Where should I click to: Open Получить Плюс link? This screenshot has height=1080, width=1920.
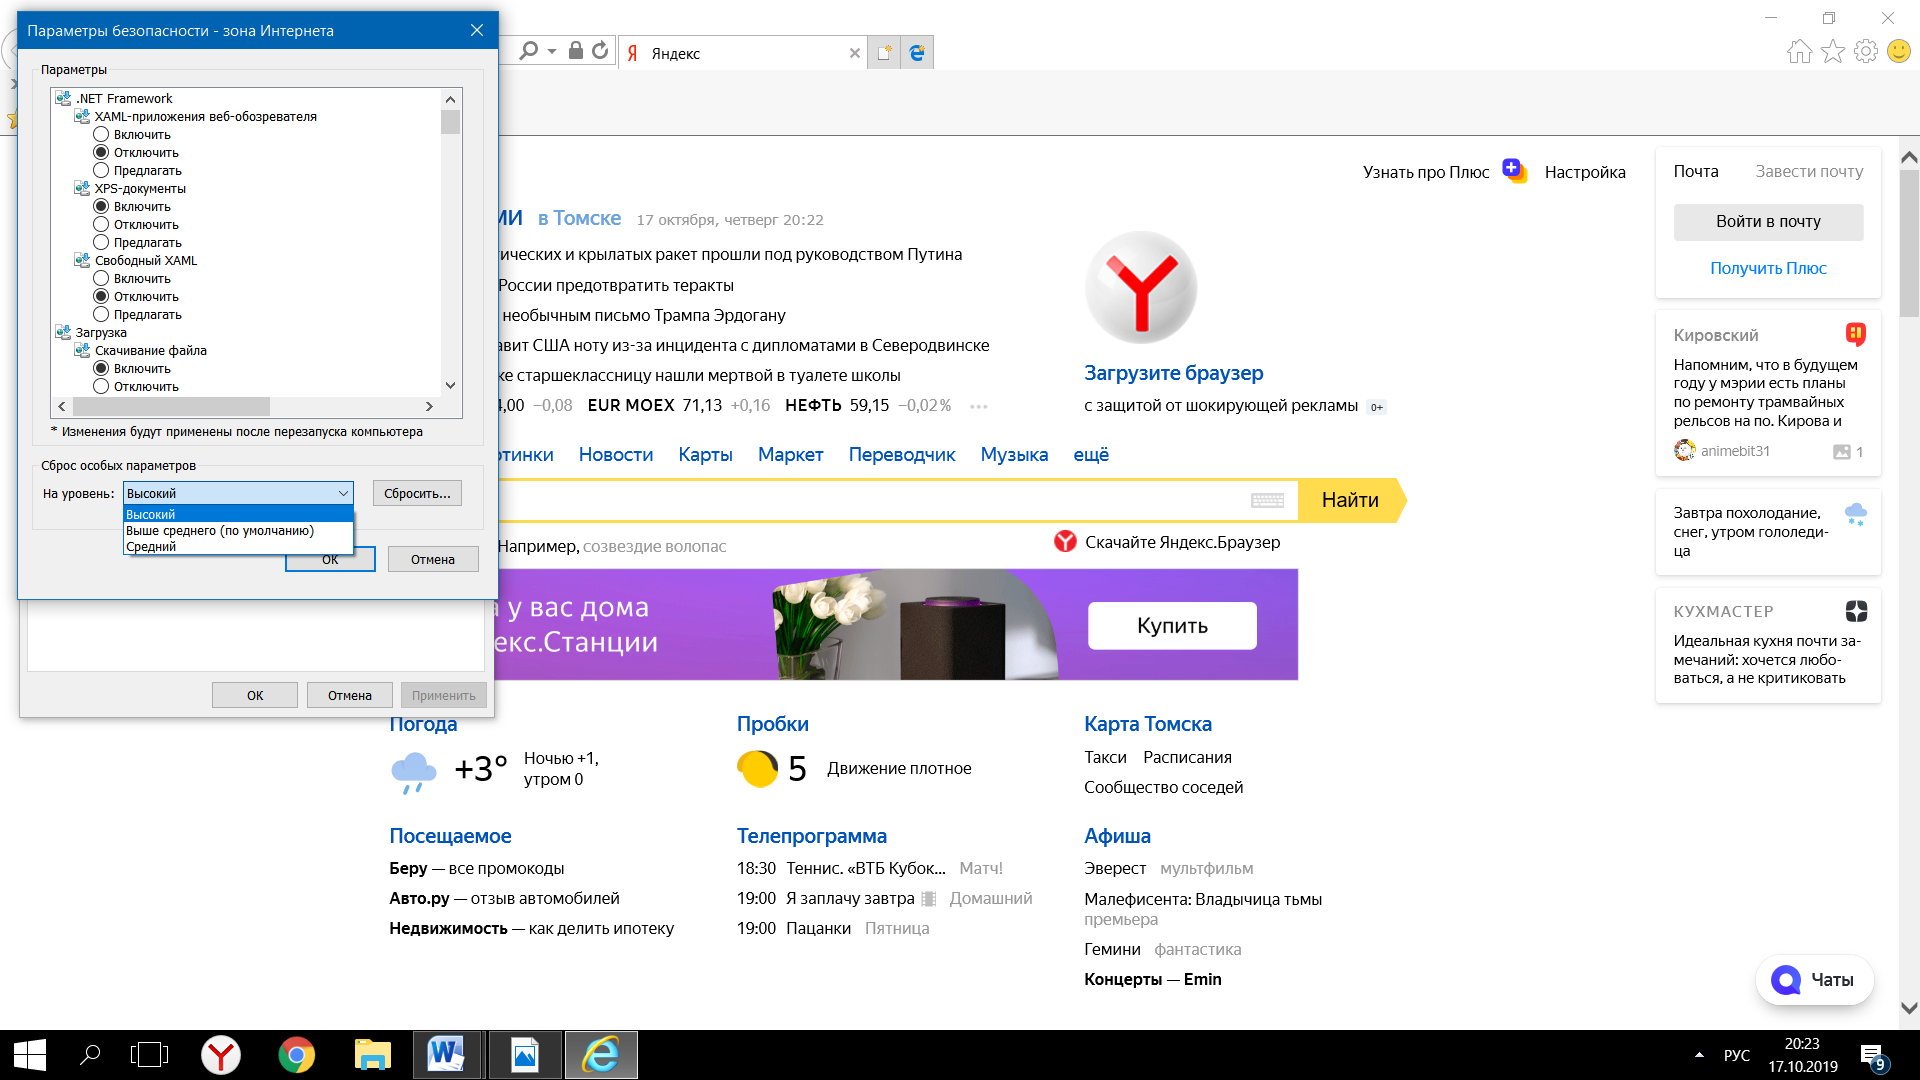coord(1768,268)
